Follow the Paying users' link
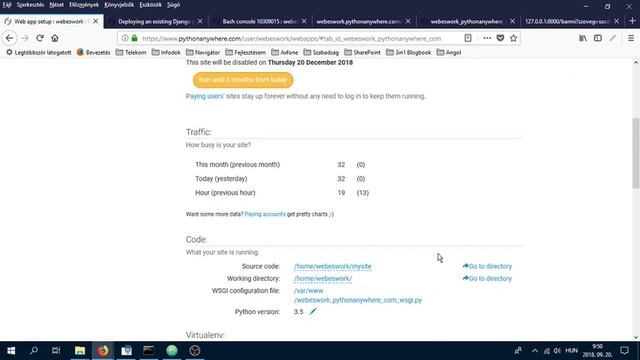This screenshot has height=360, width=640. (205, 96)
